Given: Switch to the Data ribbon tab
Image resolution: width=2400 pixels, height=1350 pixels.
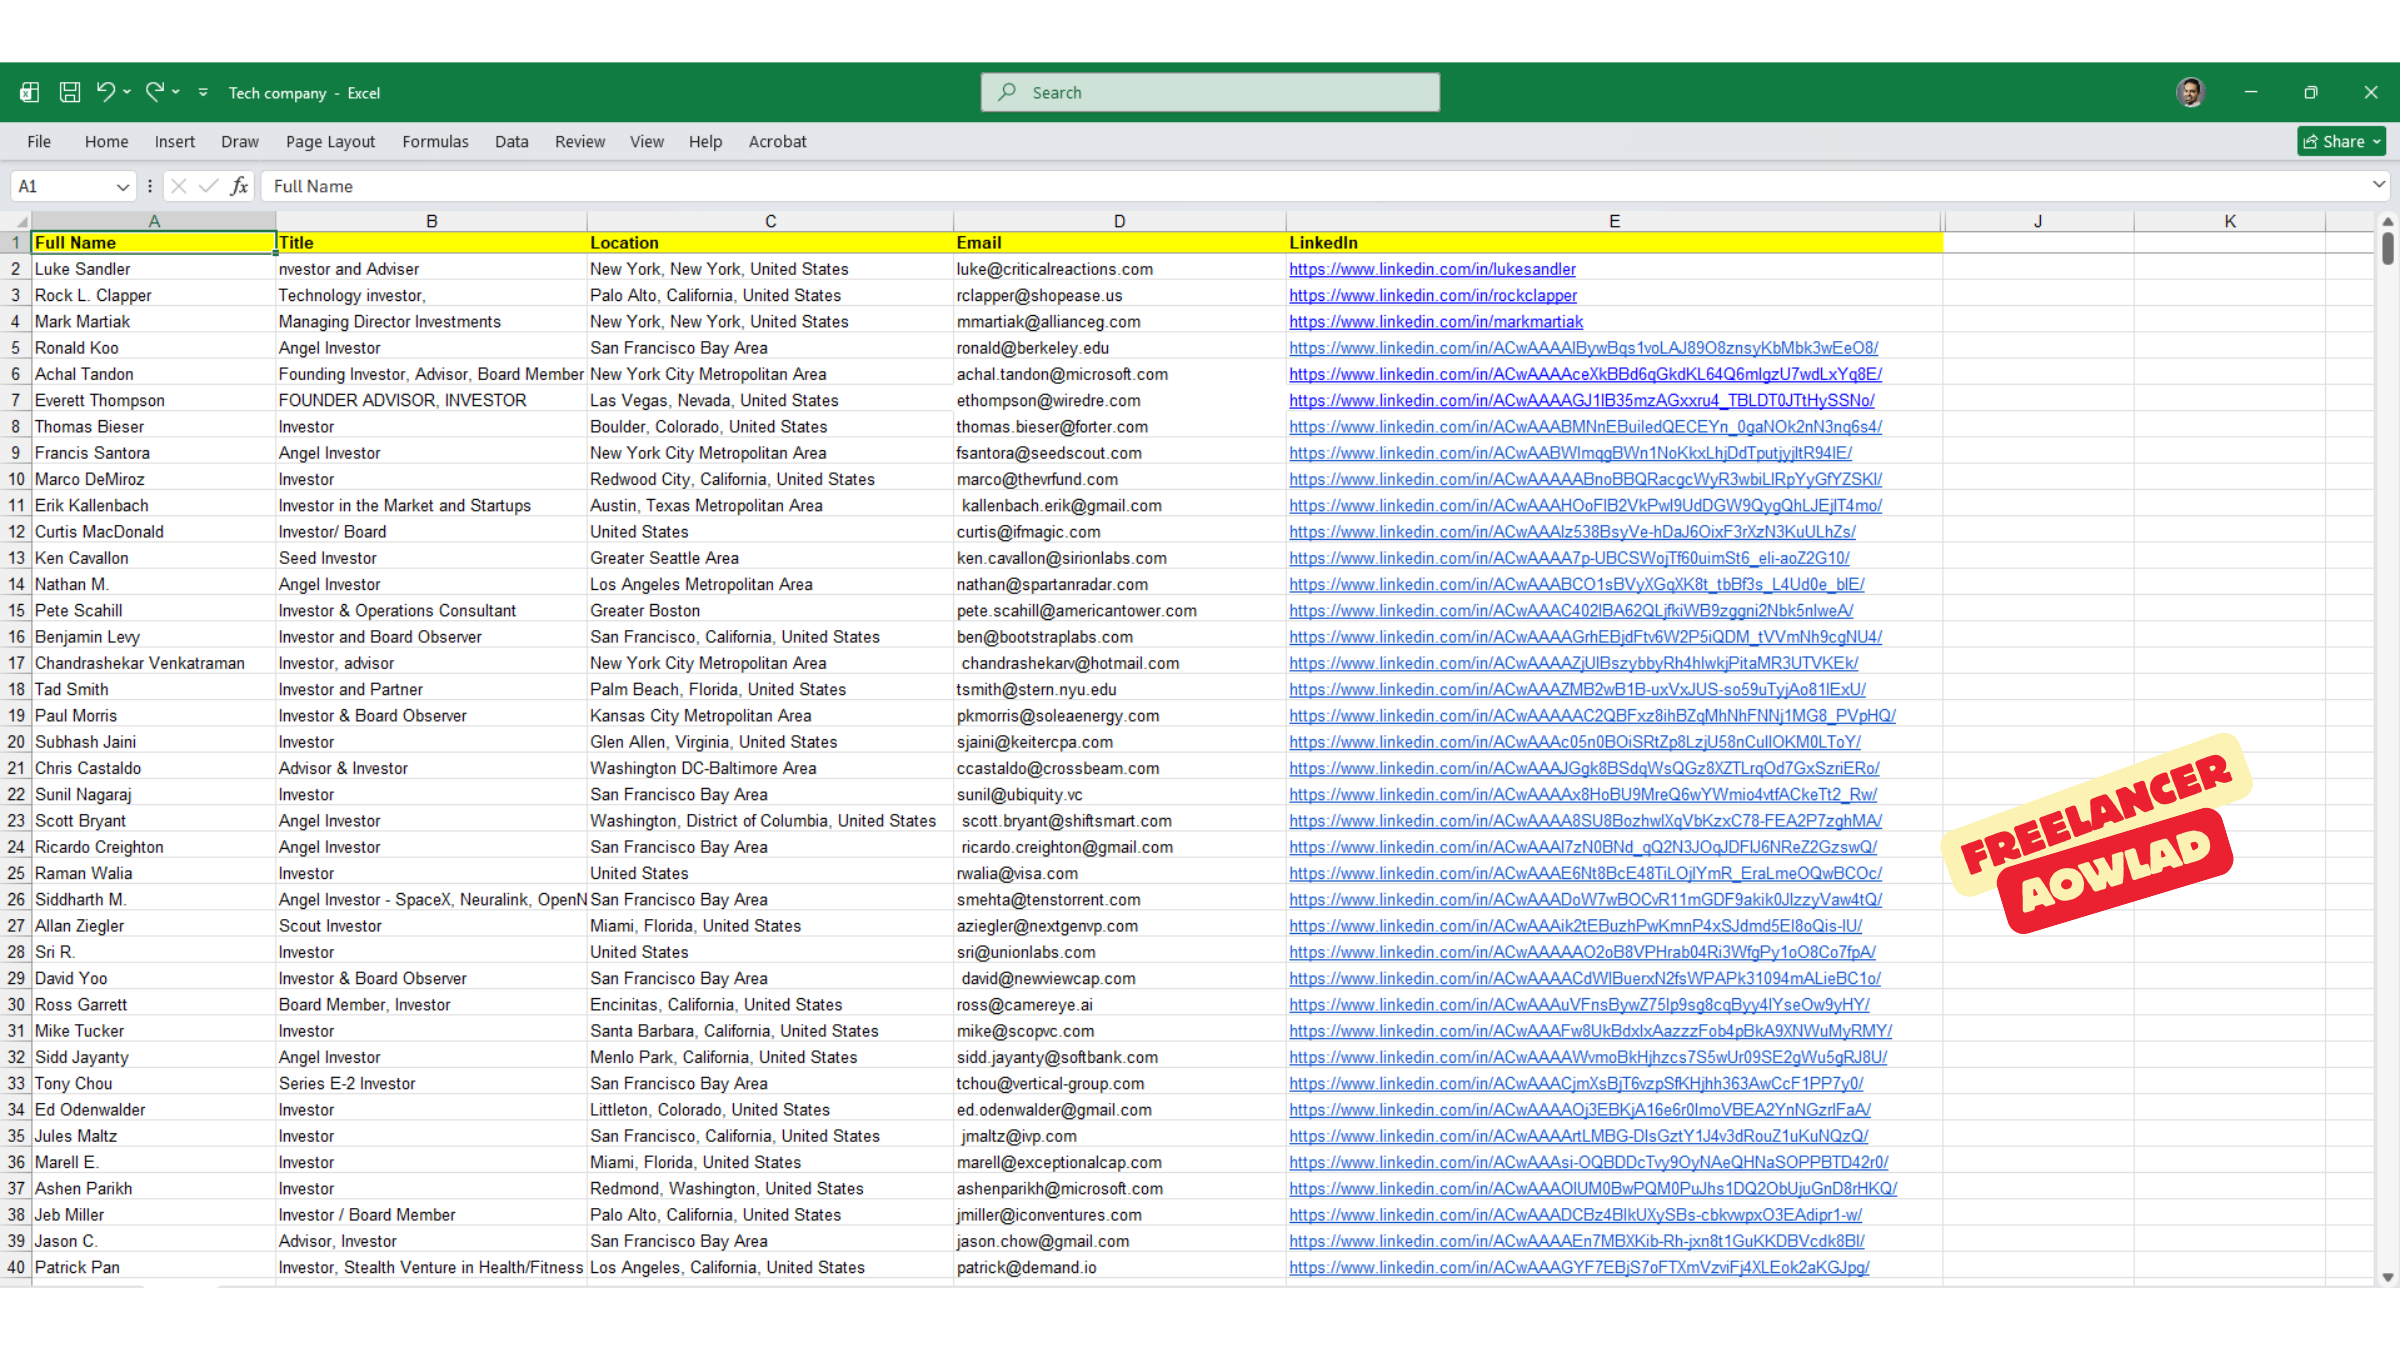Looking at the screenshot, I should [x=511, y=141].
